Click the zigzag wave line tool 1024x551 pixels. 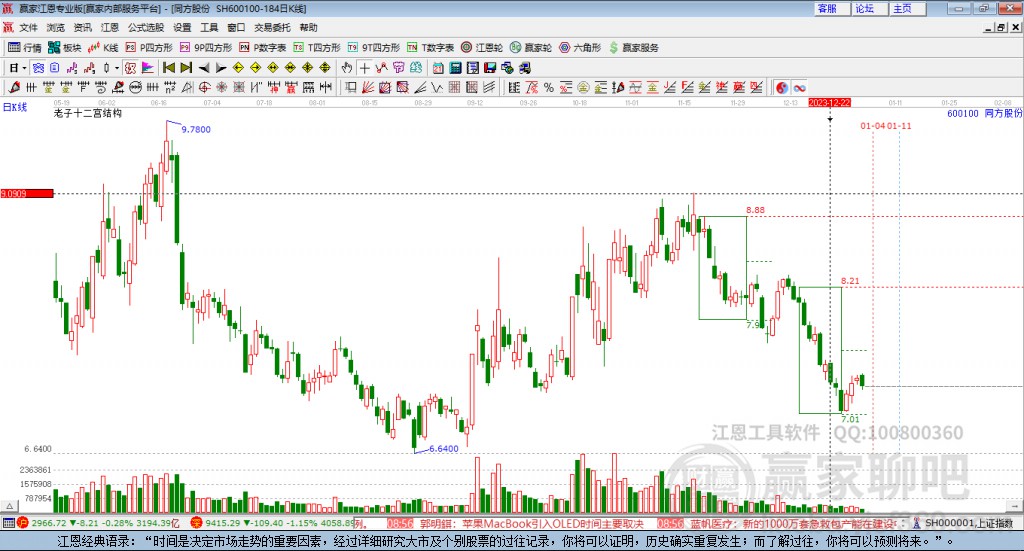point(436,87)
